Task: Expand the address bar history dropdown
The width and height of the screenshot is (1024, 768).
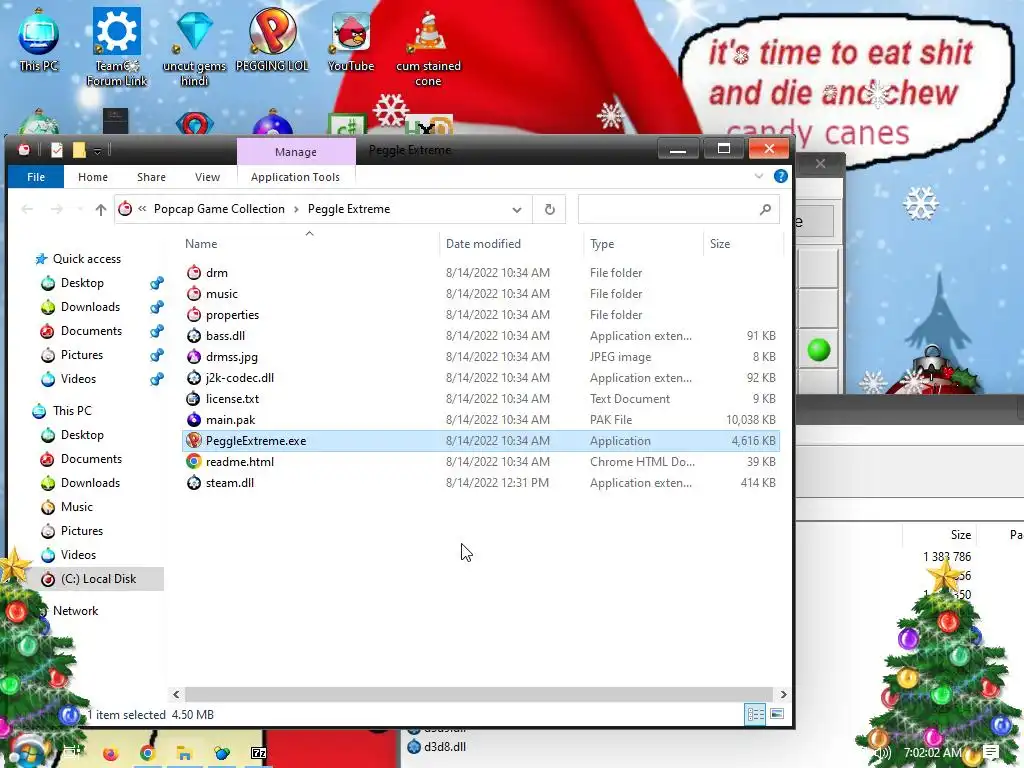Action: tap(517, 210)
